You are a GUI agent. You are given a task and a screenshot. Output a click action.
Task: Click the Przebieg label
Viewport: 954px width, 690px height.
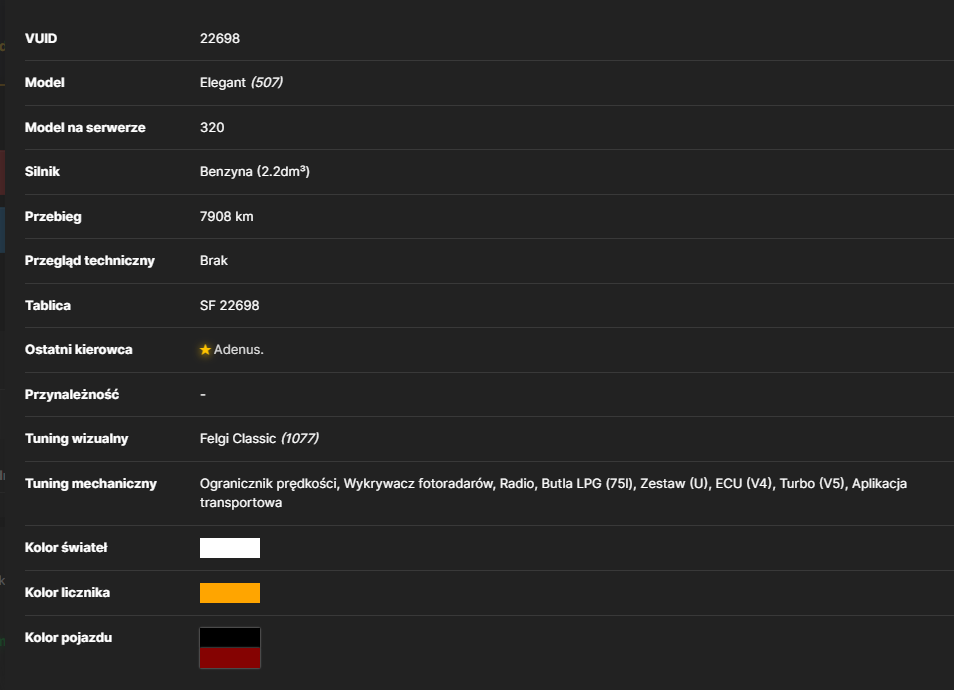point(53,217)
